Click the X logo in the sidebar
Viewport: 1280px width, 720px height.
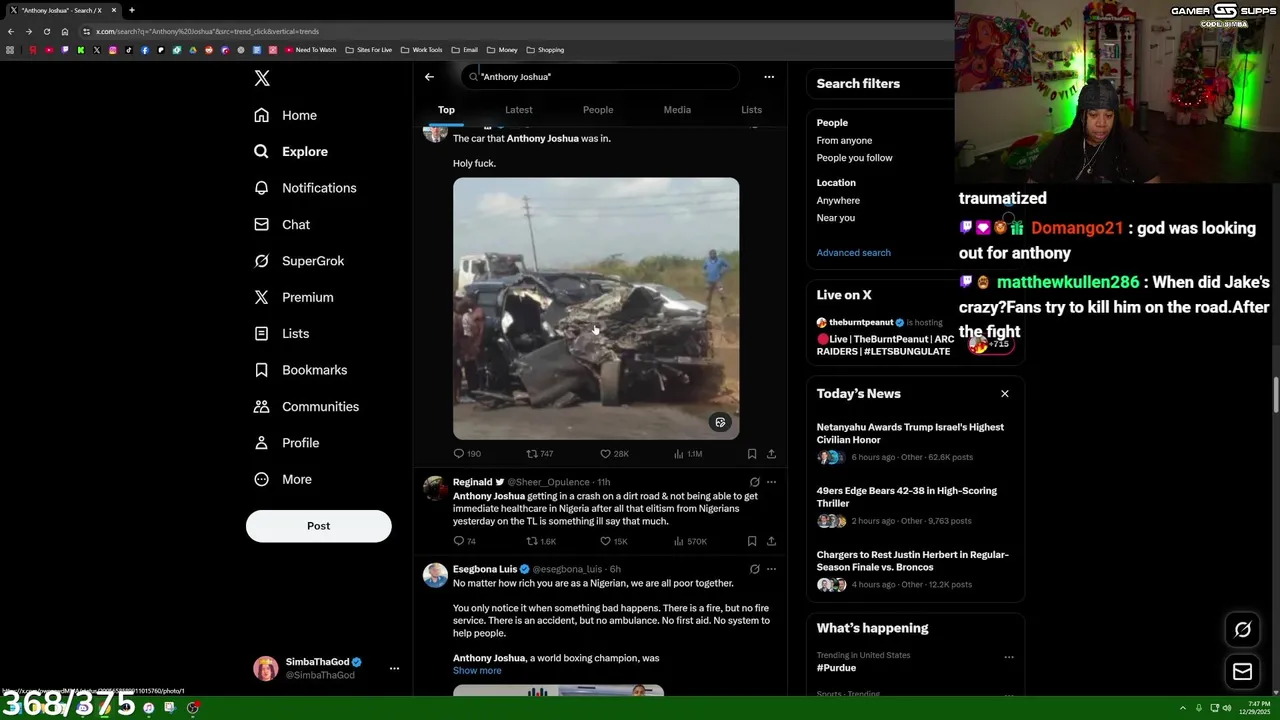click(262, 78)
